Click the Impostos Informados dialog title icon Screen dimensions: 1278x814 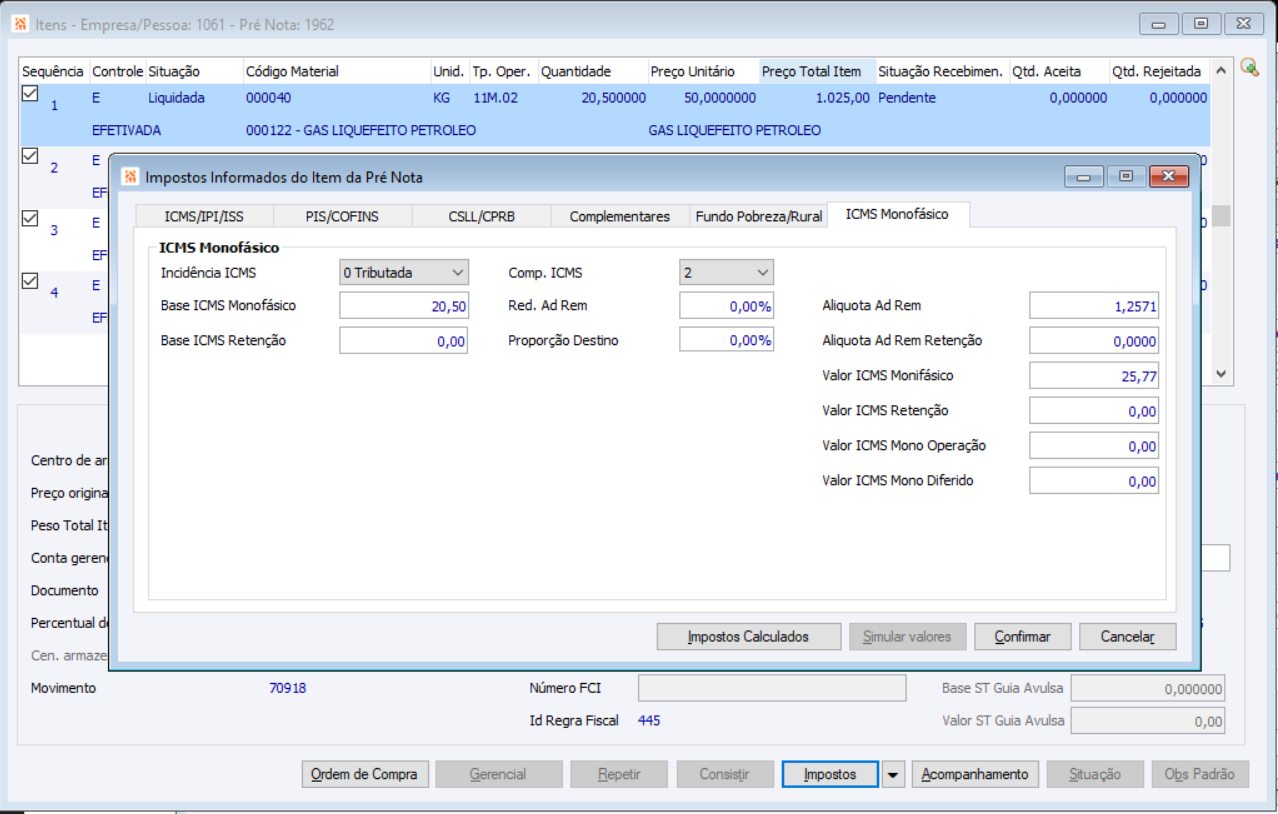(130, 177)
